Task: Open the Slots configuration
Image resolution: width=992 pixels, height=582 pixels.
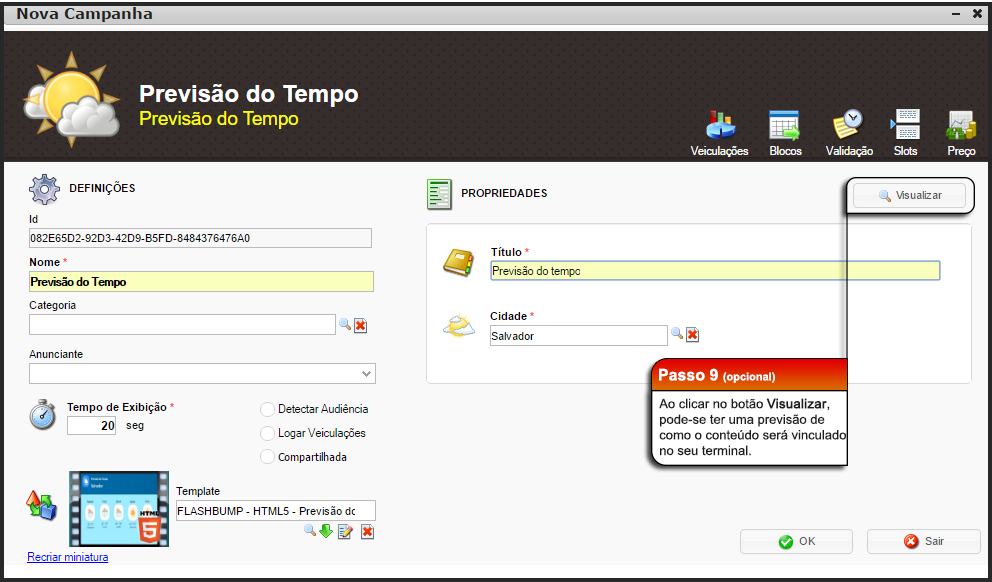Action: click(905, 132)
